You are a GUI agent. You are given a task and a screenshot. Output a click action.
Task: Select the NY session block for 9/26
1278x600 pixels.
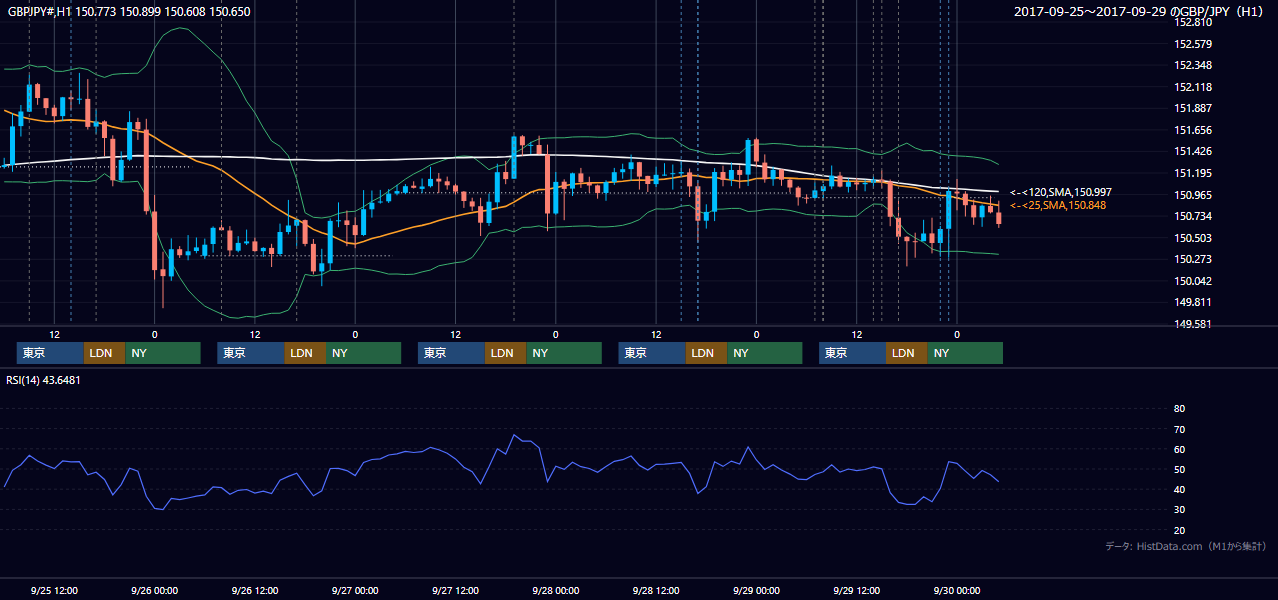[363, 353]
